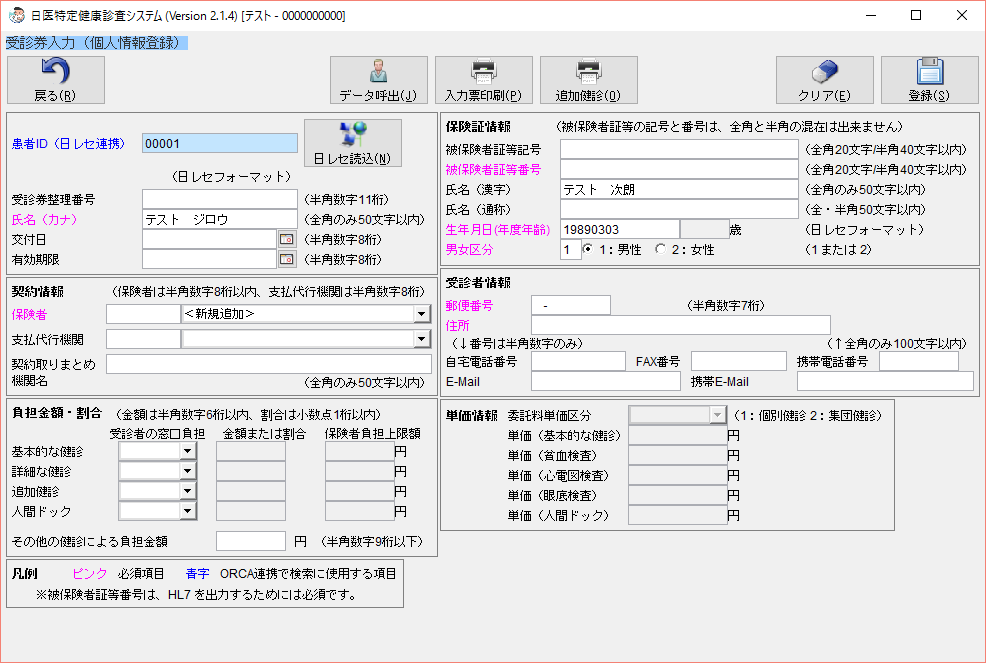Click the データ呼出 data retrieval icon

click(378, 73)
